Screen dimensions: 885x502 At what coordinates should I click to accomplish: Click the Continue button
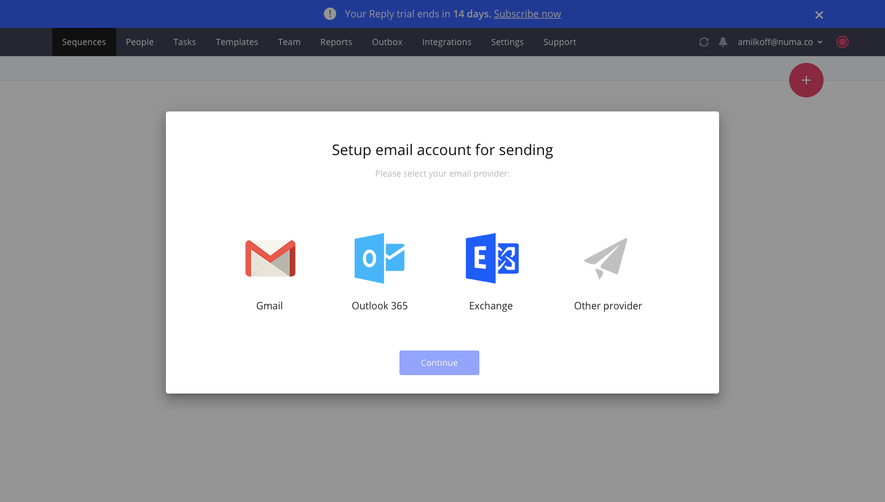pyautogui.click(x=439, y=363)
